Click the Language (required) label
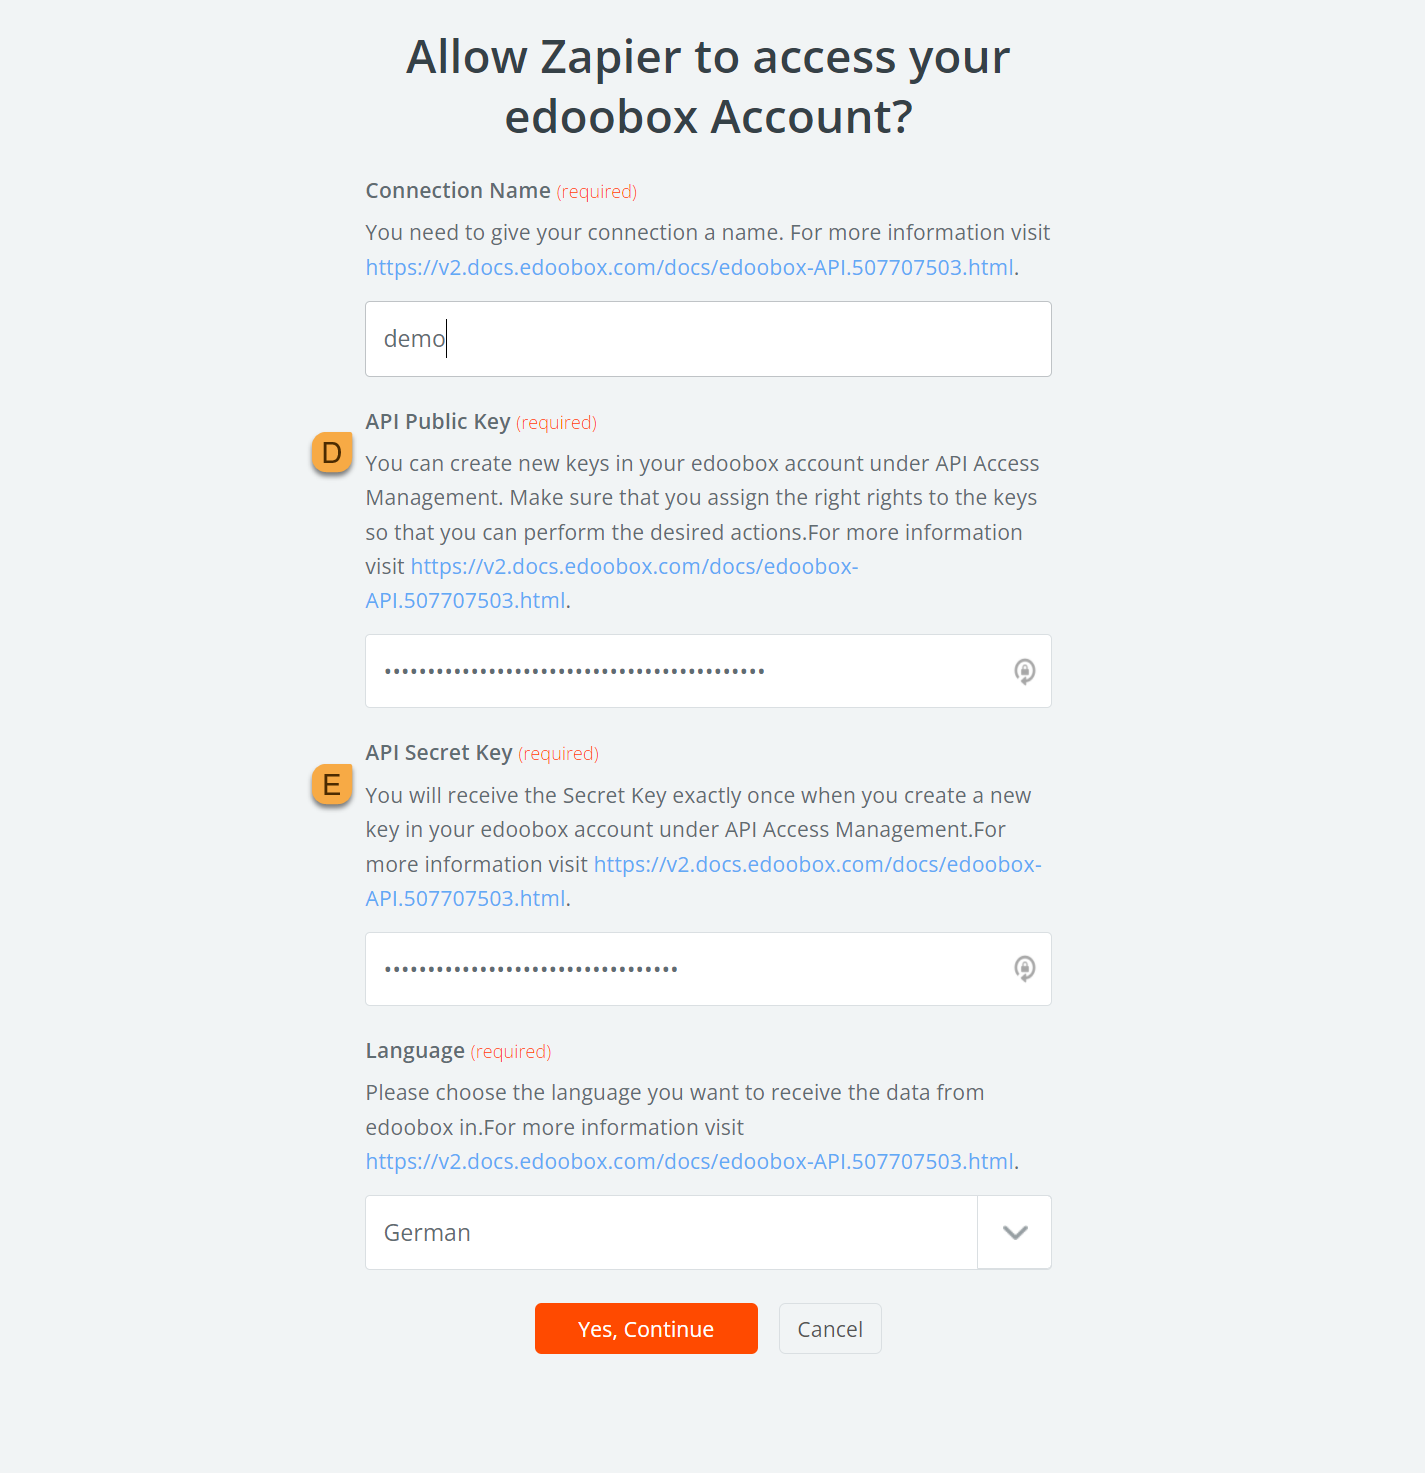 [457, 1050]
